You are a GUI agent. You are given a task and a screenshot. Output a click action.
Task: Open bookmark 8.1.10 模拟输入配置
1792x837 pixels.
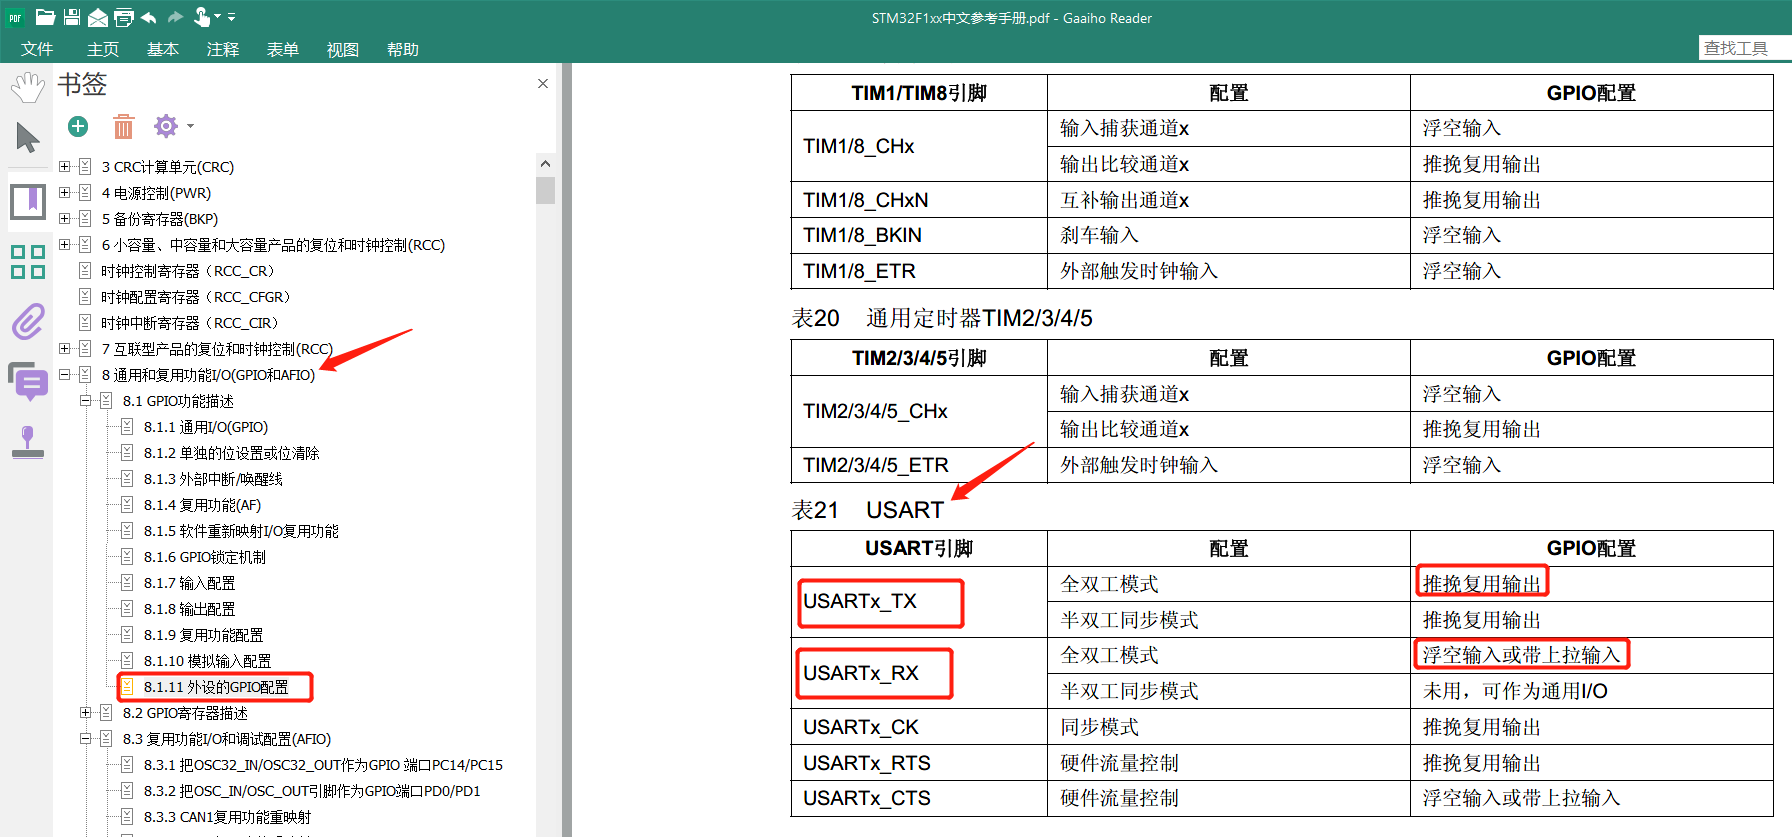[207, 661]
